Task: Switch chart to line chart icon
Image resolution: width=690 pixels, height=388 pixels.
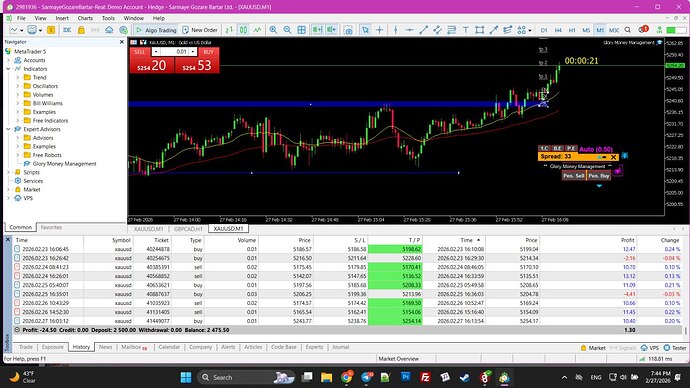Action: [x=257, y=30]
